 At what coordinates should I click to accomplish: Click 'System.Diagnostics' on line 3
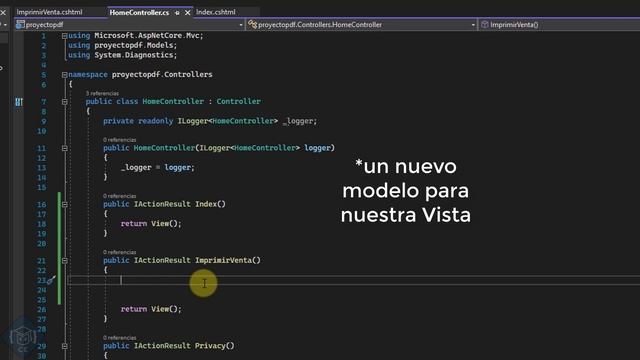pyautogui.click(x=134, y=55)
